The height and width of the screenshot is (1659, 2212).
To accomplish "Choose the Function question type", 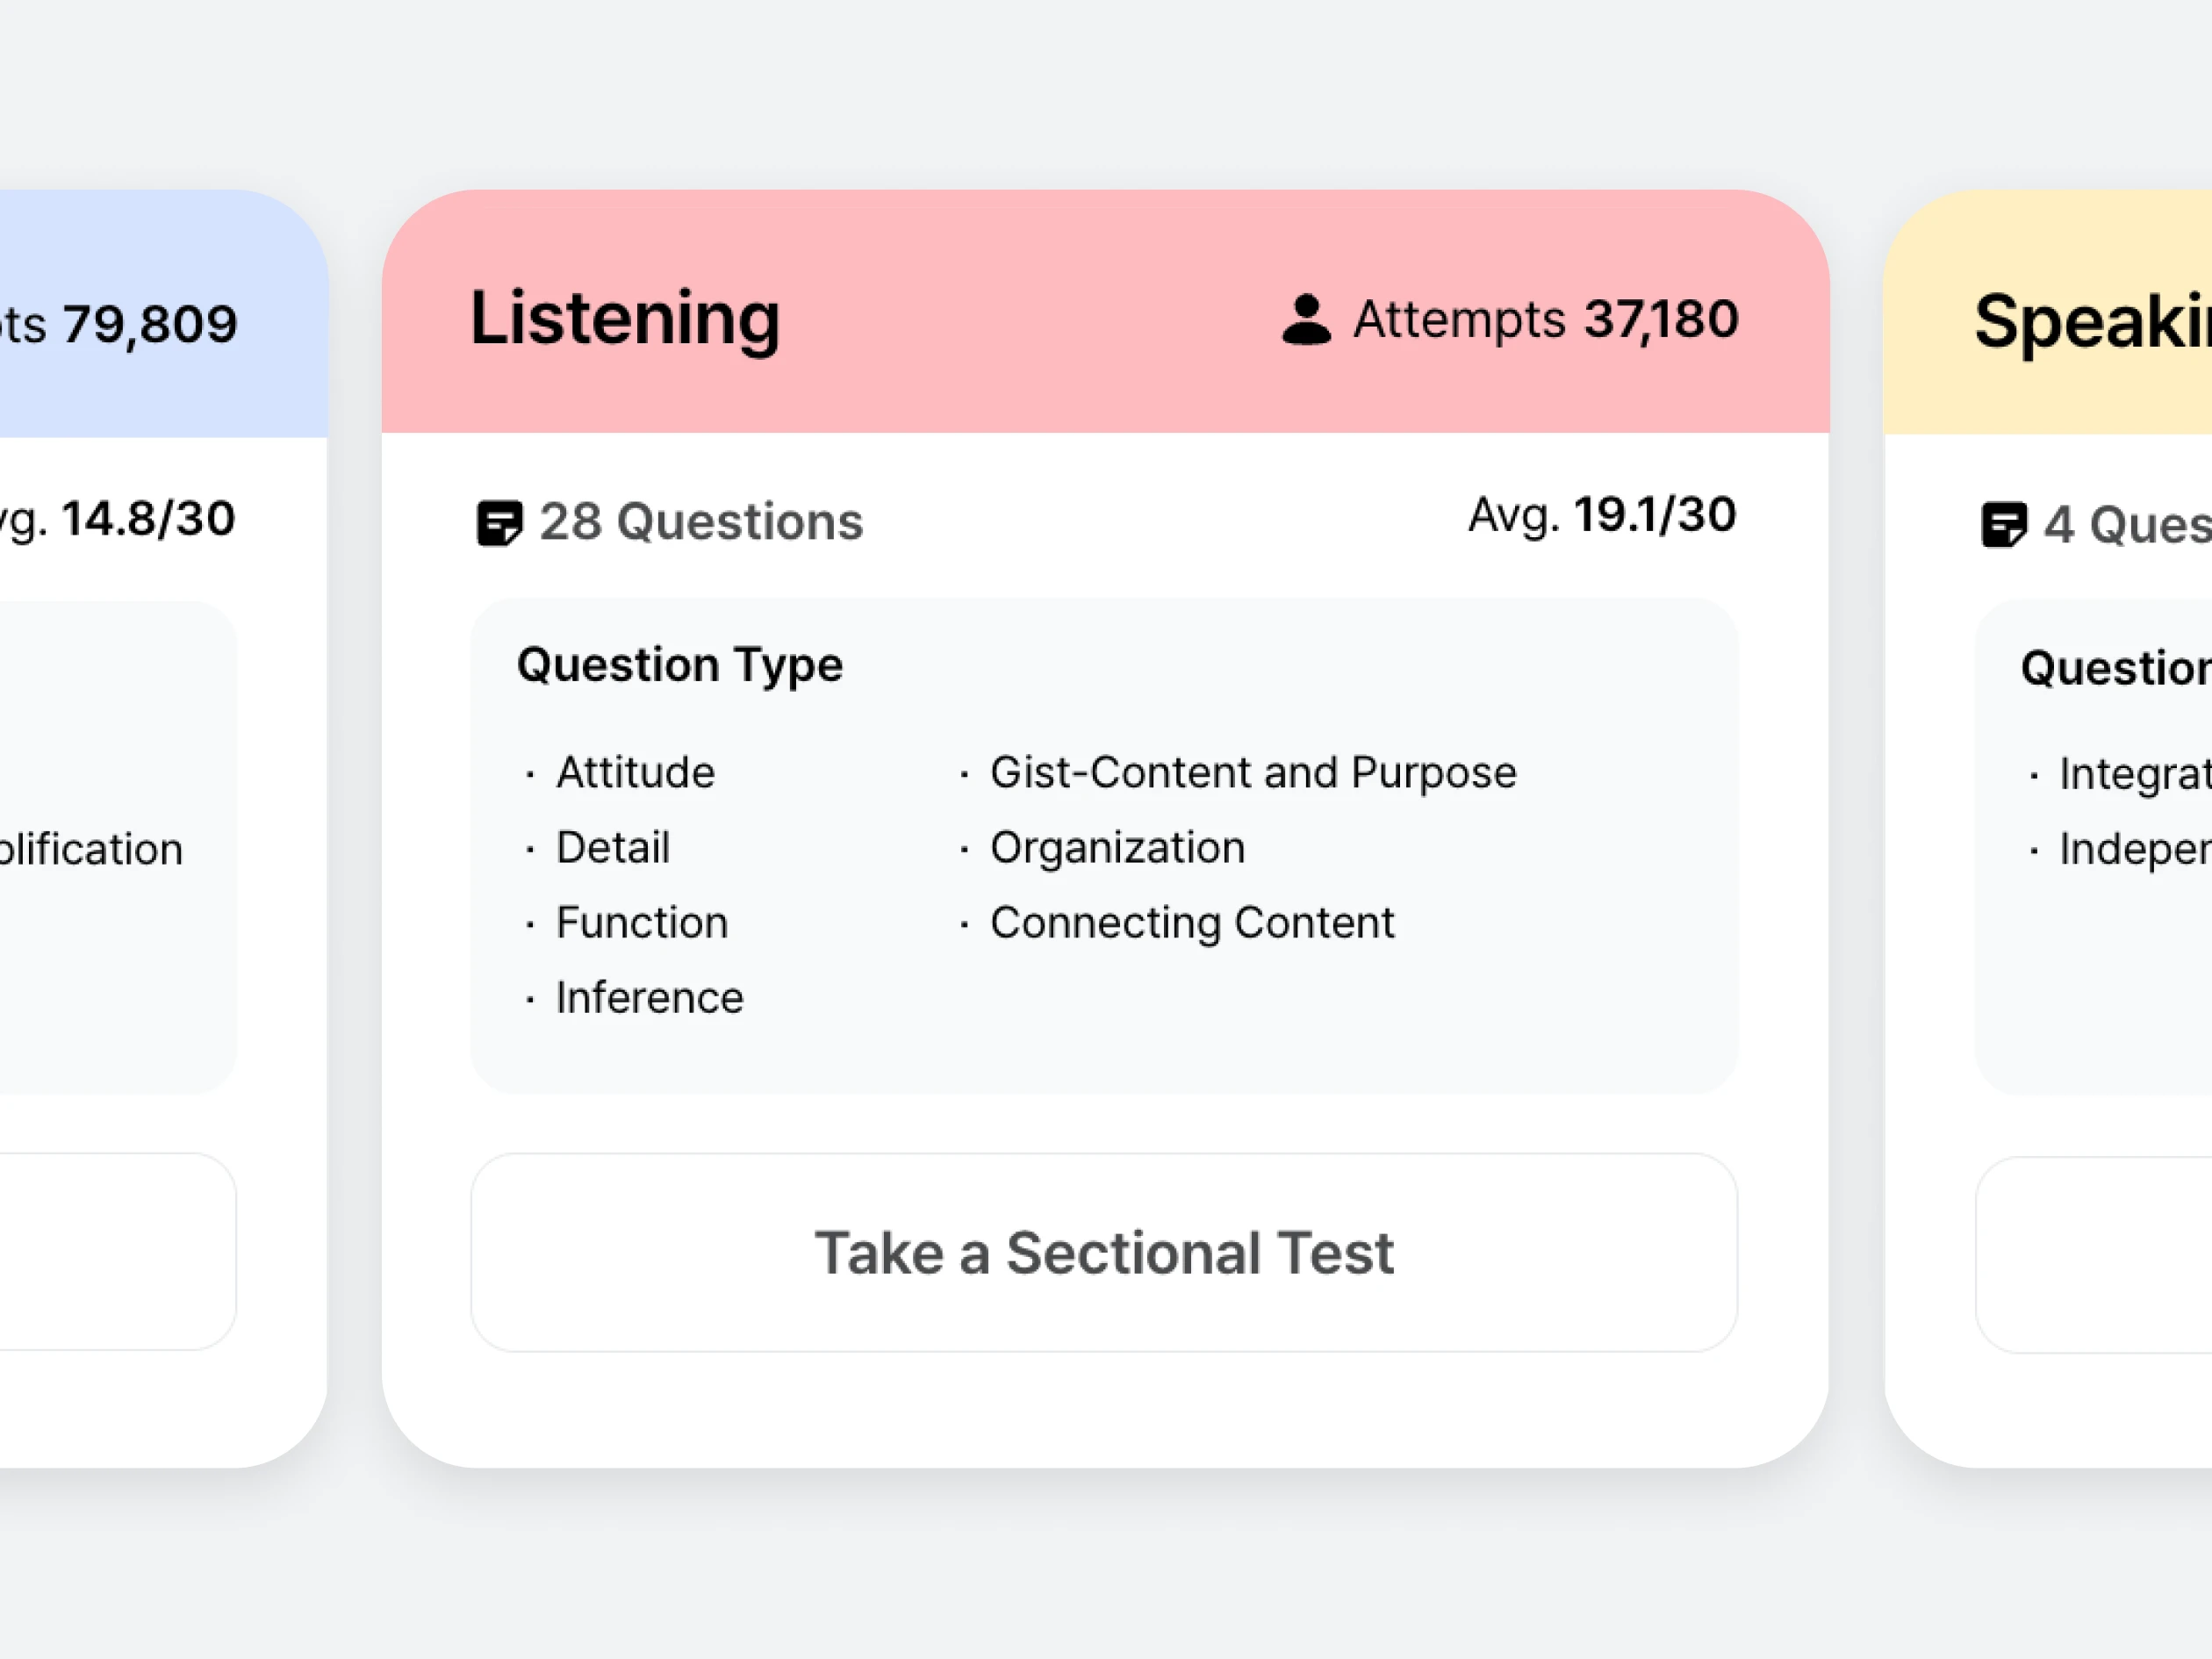I will pos(641,922).
